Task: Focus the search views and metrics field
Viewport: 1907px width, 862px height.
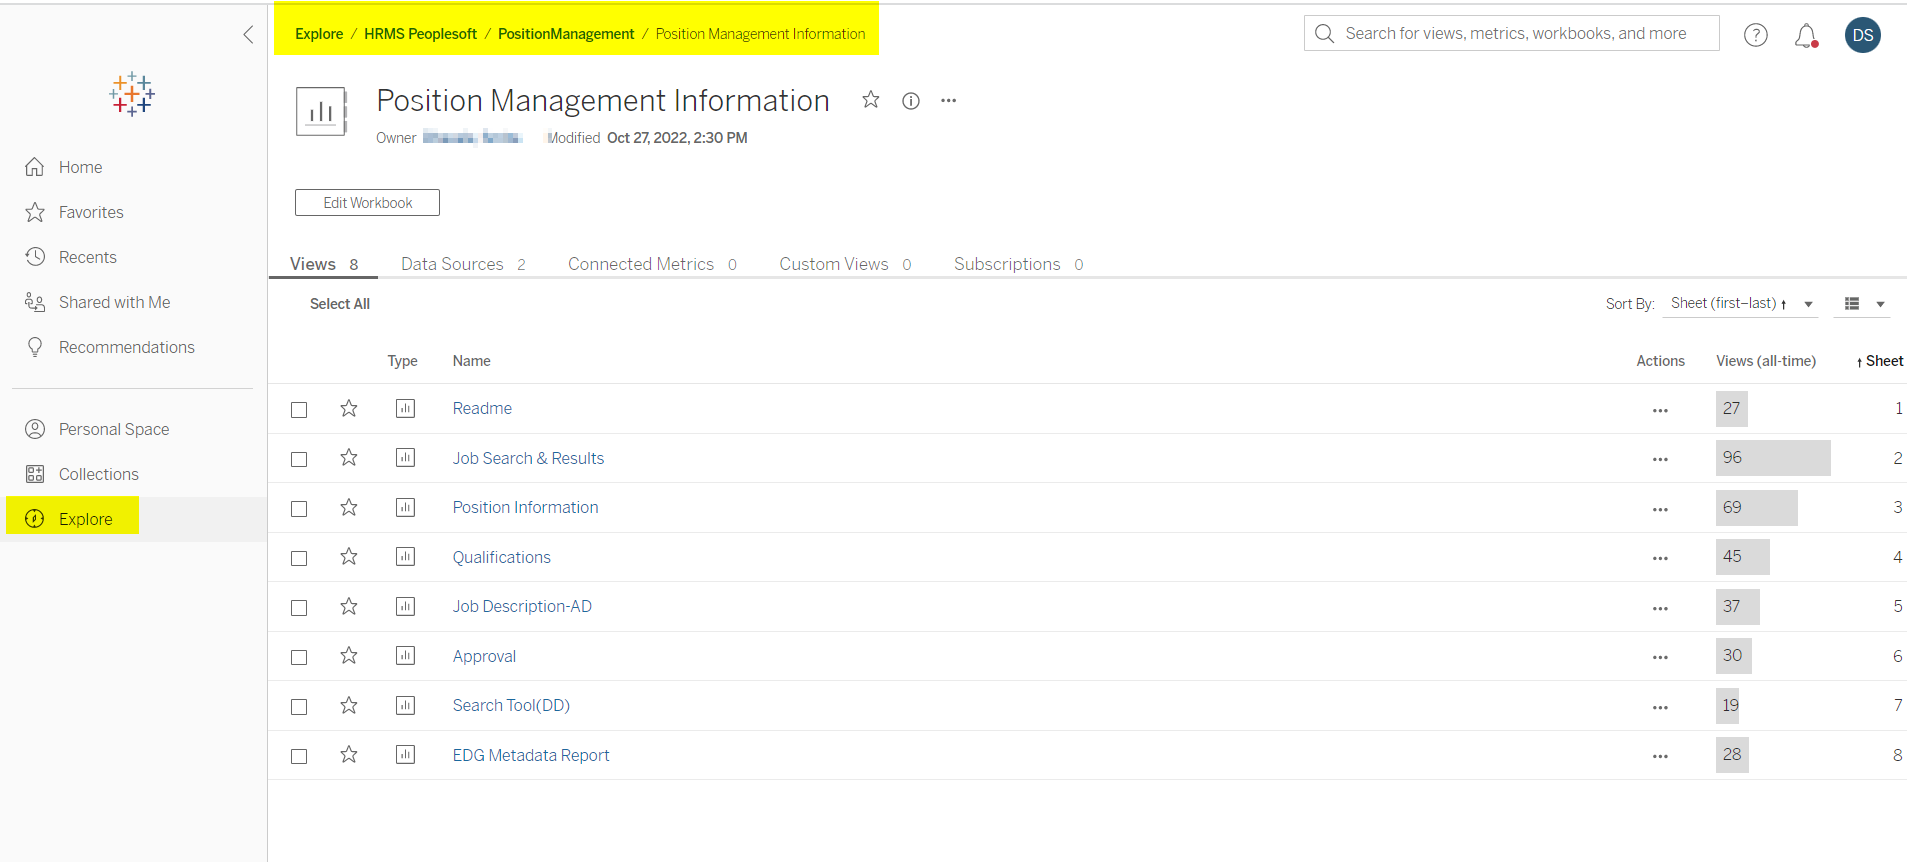Action: tap(1515, 34)
